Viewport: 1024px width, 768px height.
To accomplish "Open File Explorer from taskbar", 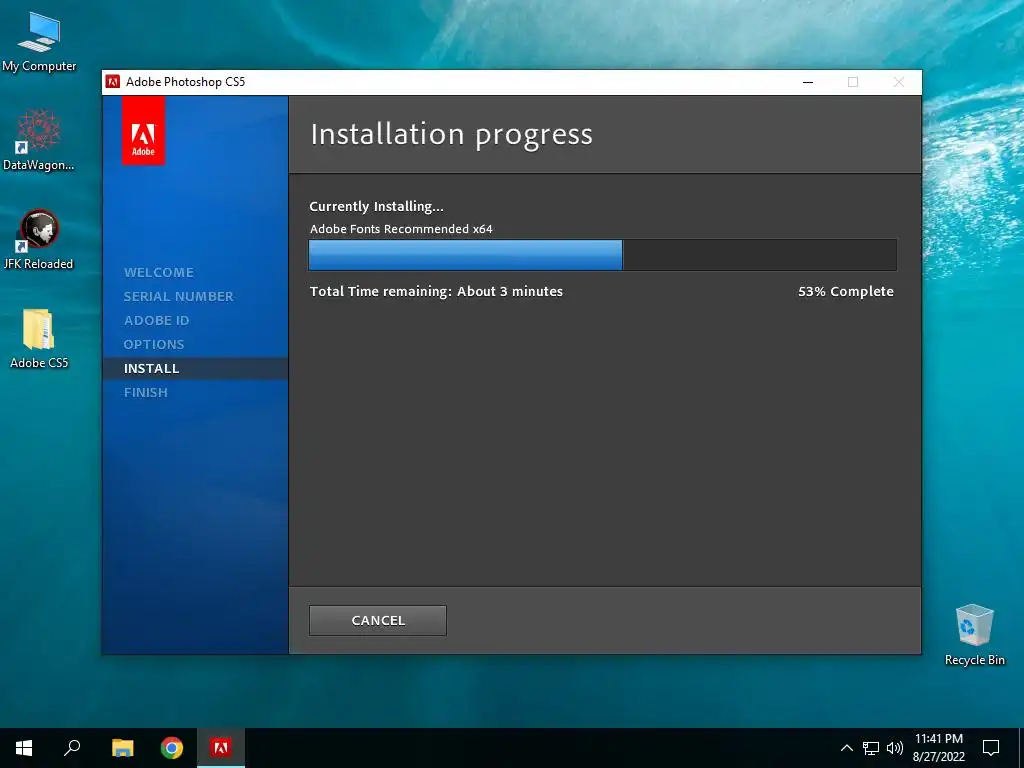I will (x=122, y=748).
